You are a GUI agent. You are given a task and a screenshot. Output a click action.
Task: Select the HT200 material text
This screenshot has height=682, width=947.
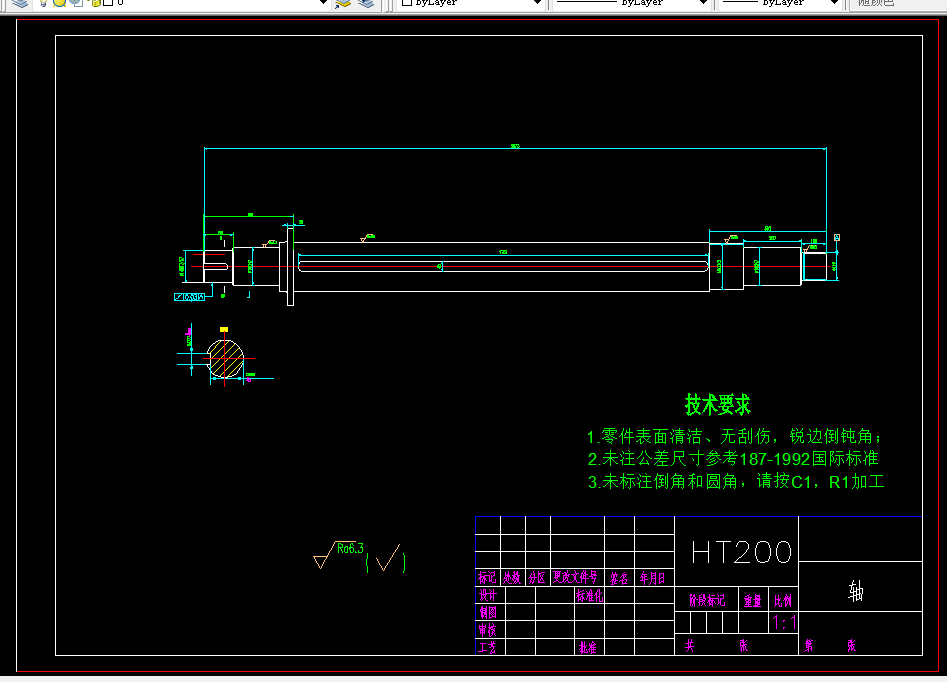click(741, 552)
